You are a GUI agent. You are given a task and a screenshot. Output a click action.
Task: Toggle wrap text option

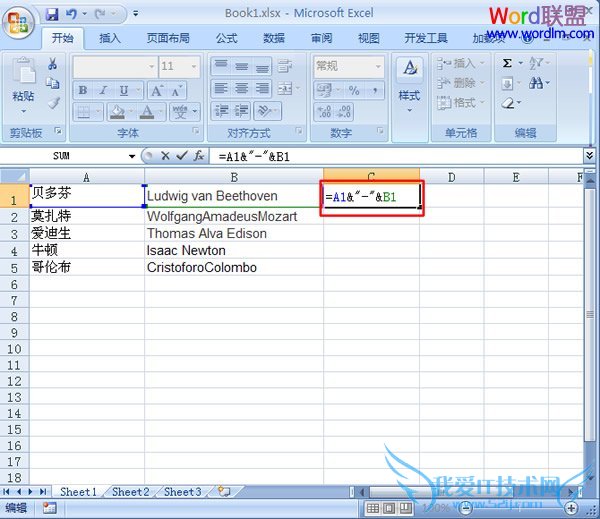[285, 66]
